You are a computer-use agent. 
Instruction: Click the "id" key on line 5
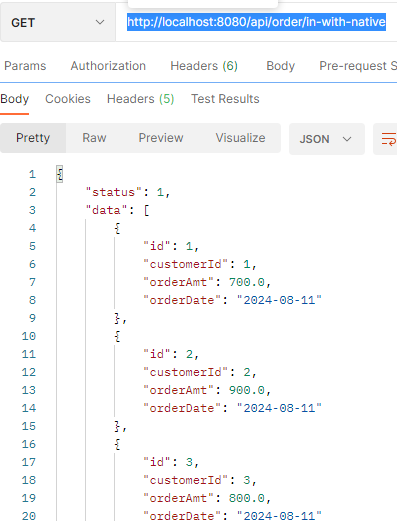(157, 246)
